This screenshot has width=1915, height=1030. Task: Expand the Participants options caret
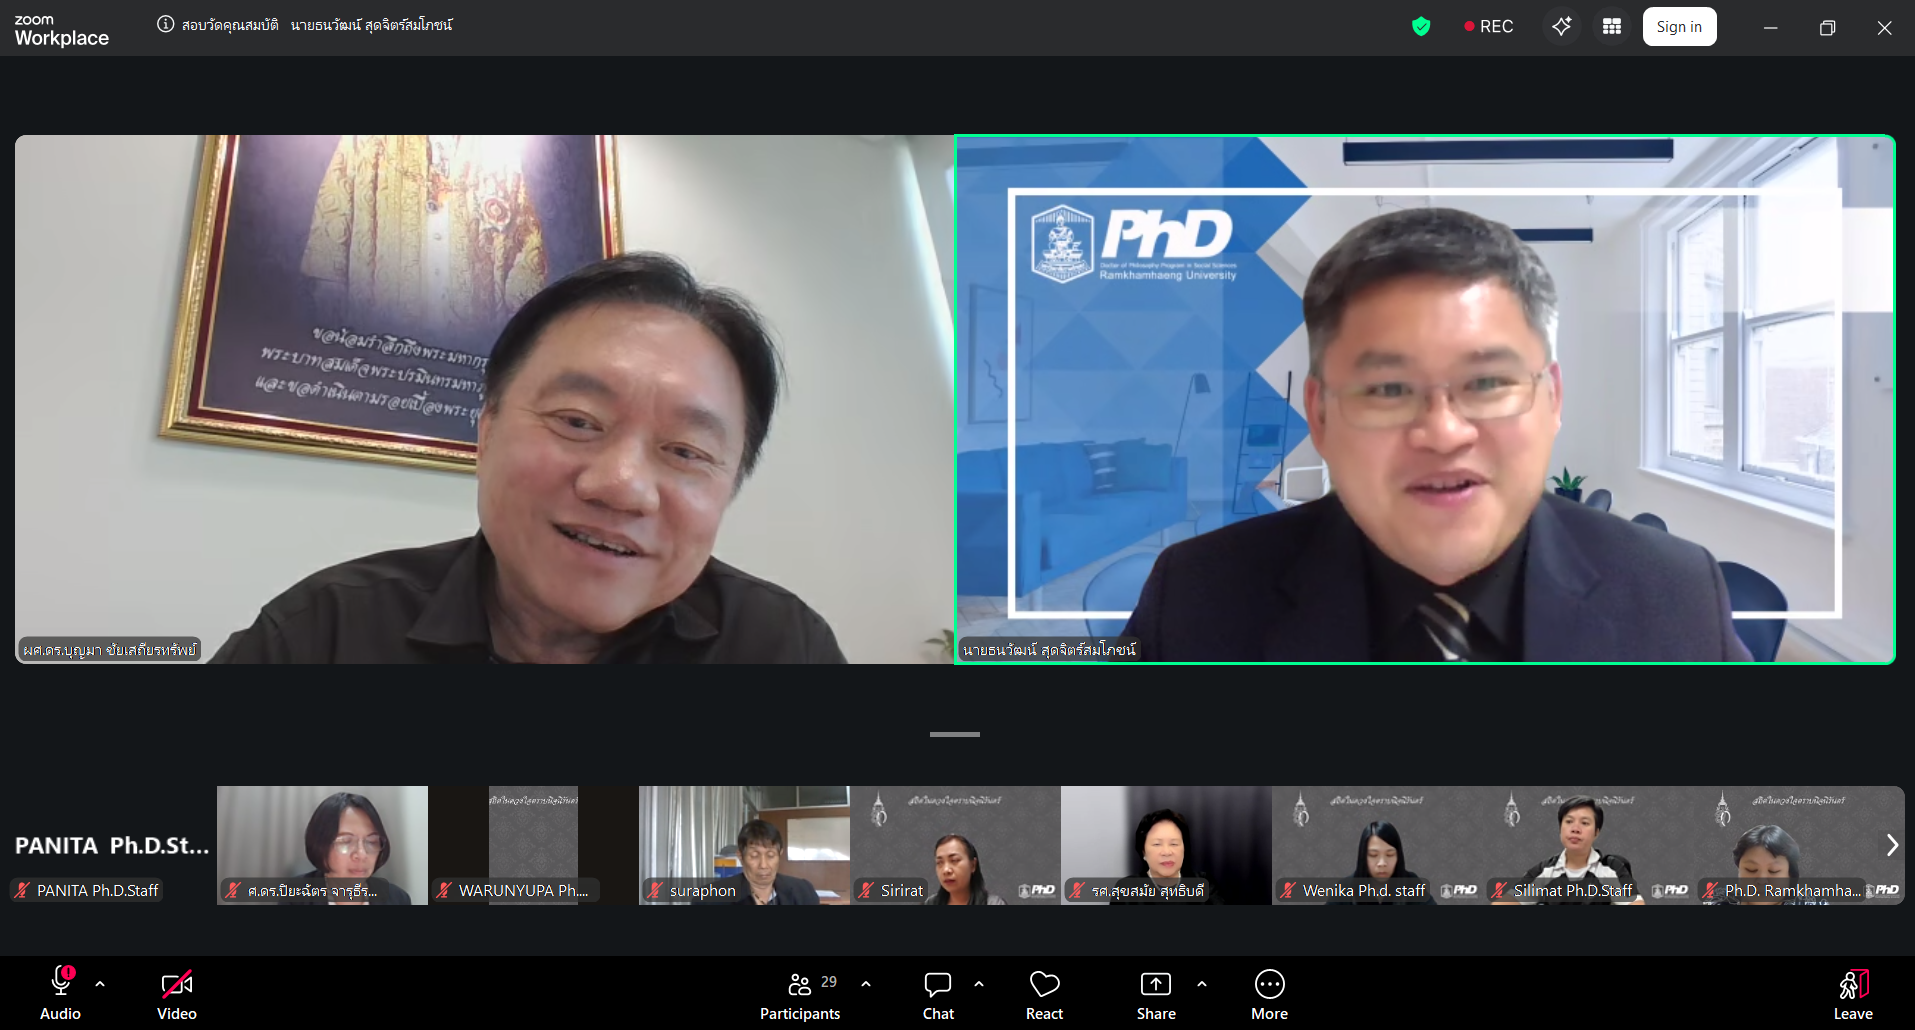pyautogui.click(x=866, y=984)
